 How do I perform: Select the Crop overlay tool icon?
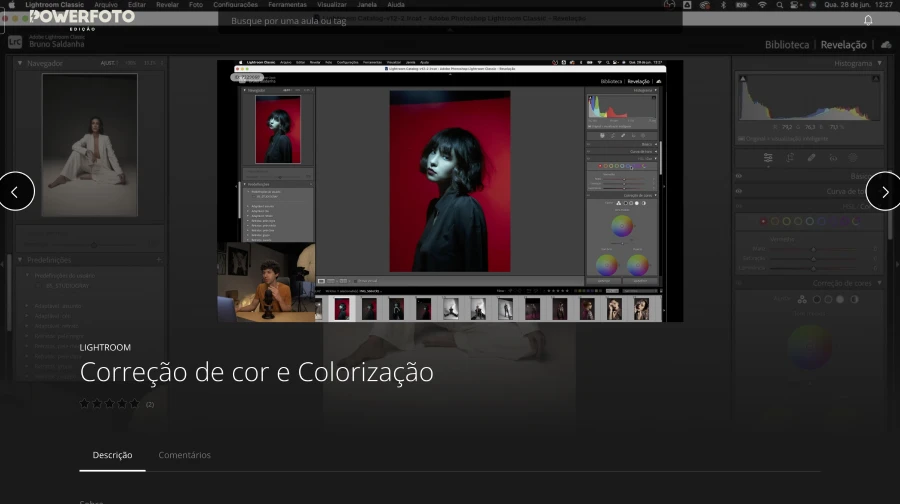790,158
